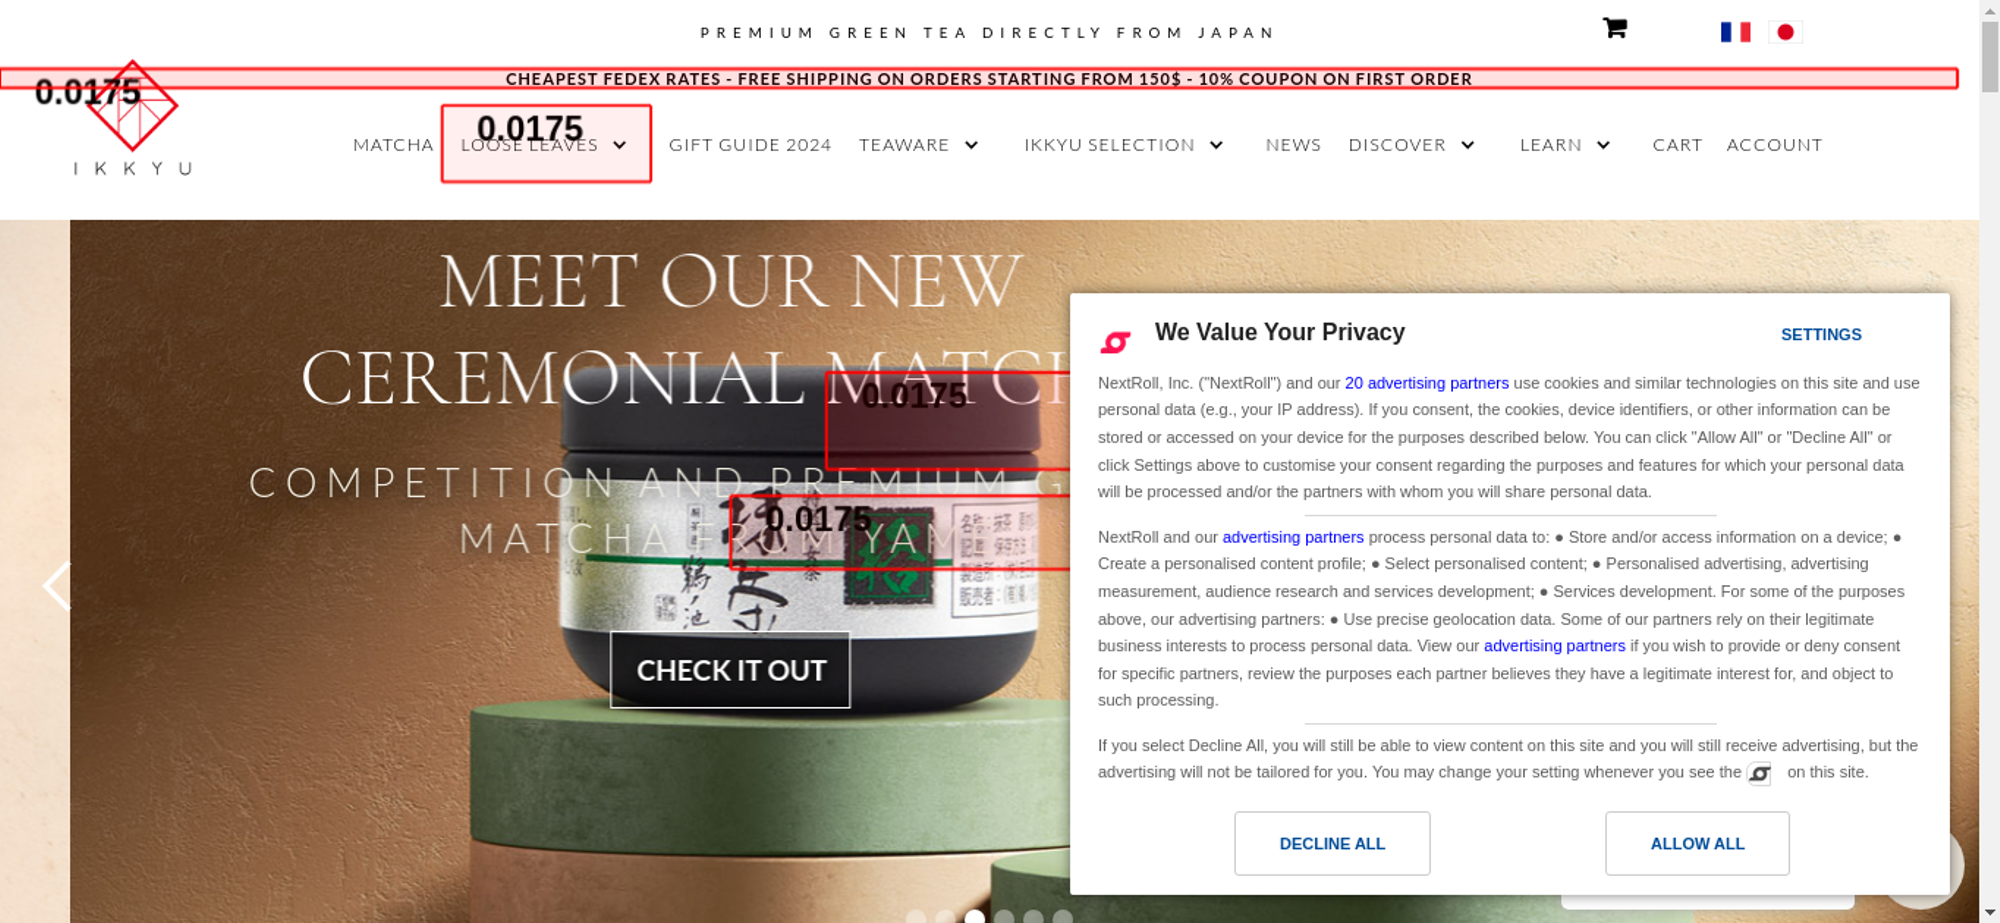Screen dimensions: 2000x923
Task: Open Gift Guide 2024 page
Action: point(750,145)
